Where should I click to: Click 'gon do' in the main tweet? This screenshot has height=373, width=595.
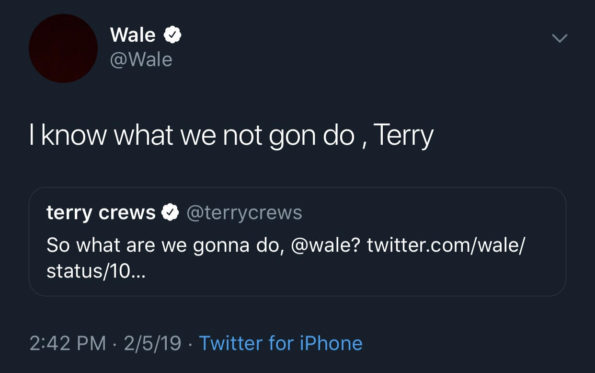[312, 137]
